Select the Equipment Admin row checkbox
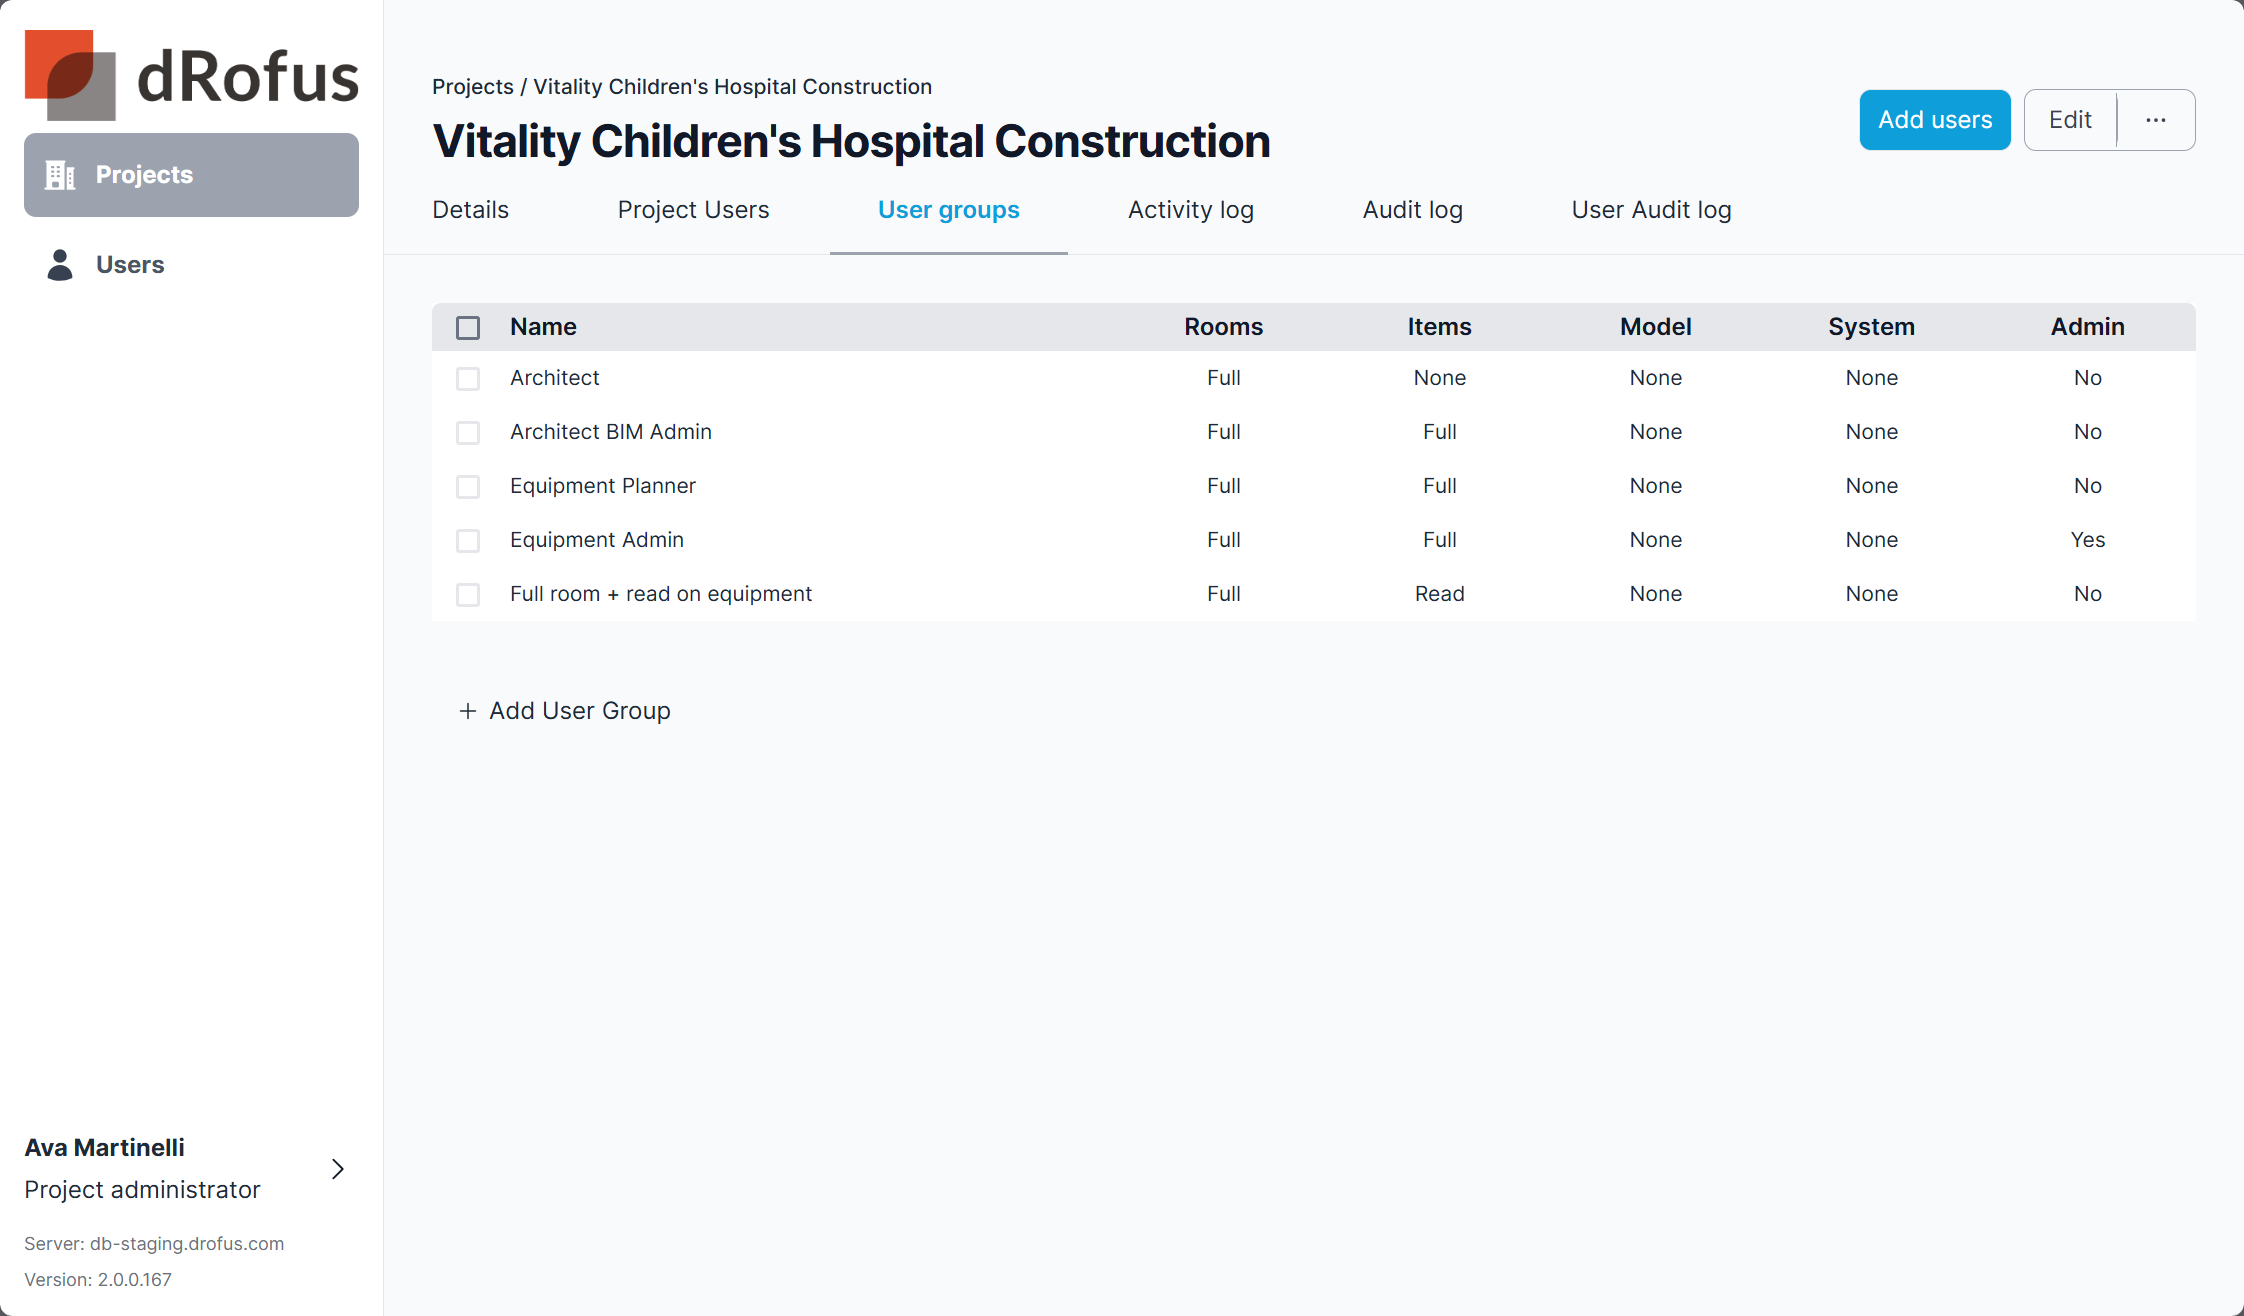This screenshot has height=1316, width=2244. pyautogui.click(x=468, y=541)
